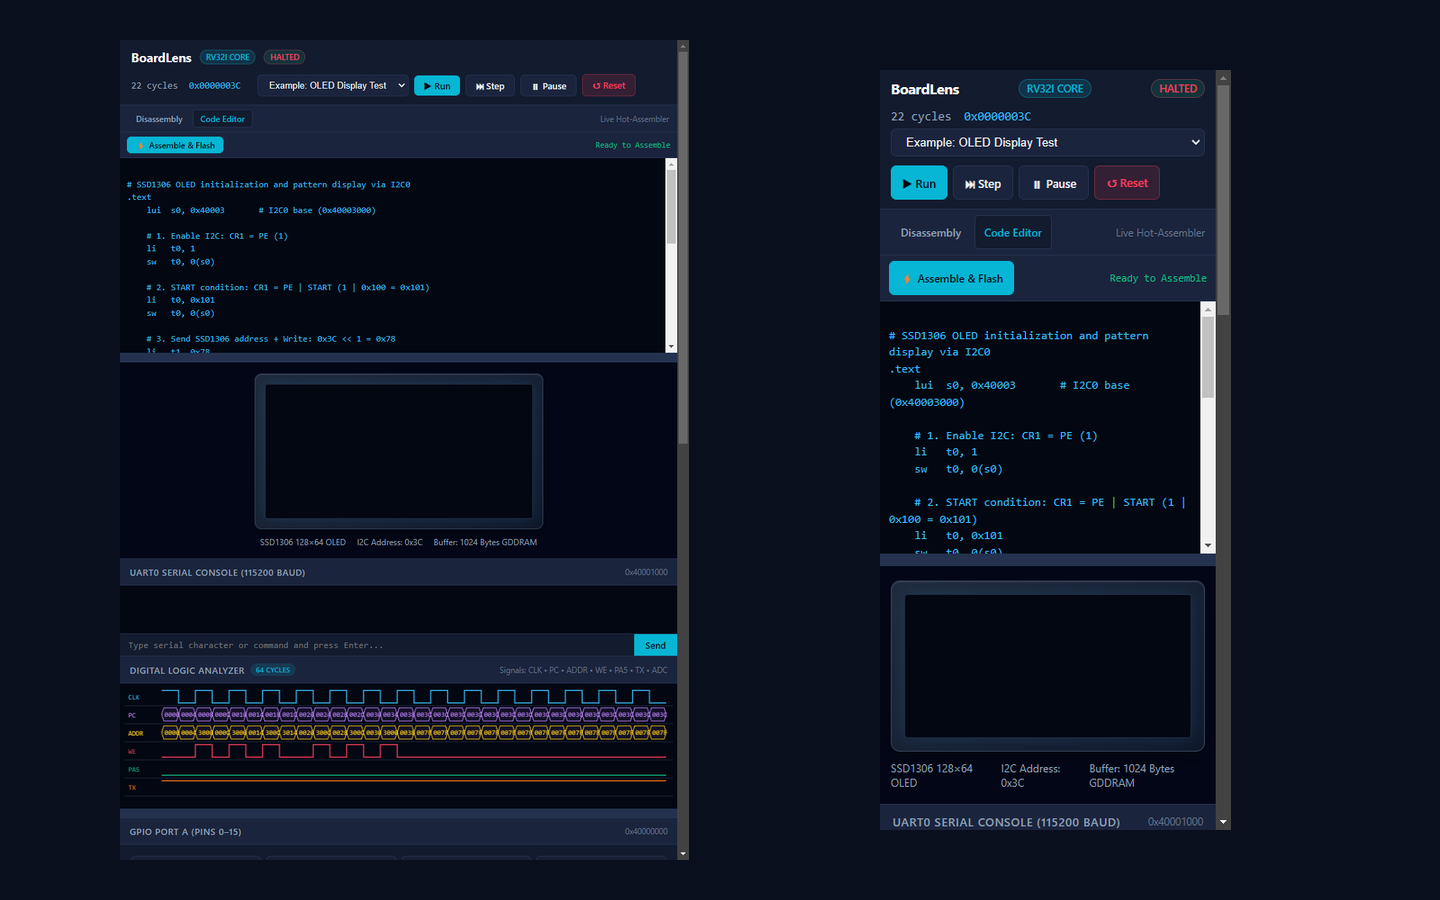The image size is (1440, 900).
Task: Reset the core in the wide BoardLens window
Action: pyautogui.click(x=609, y=86)
